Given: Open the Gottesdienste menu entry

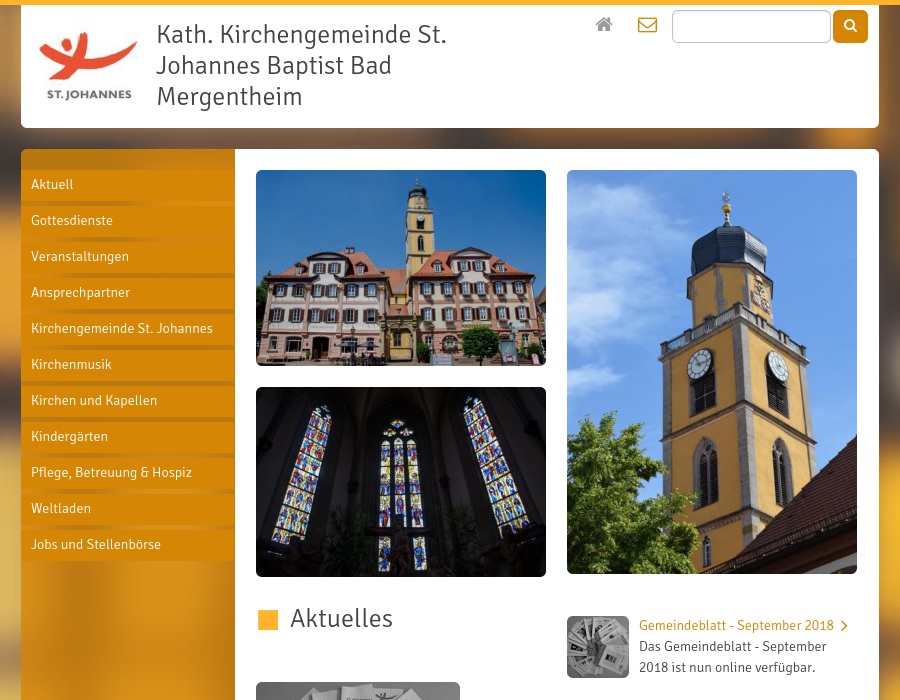Looking at the screenshot, I should click(72, 220).
